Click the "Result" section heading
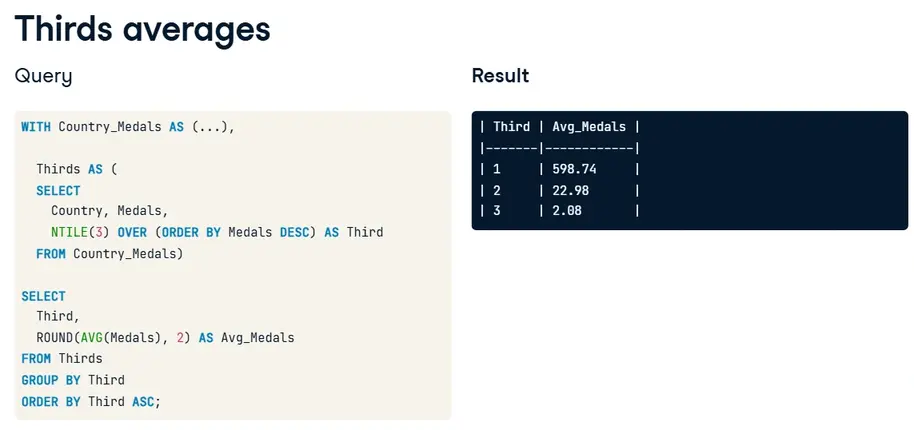 [500, 76]
